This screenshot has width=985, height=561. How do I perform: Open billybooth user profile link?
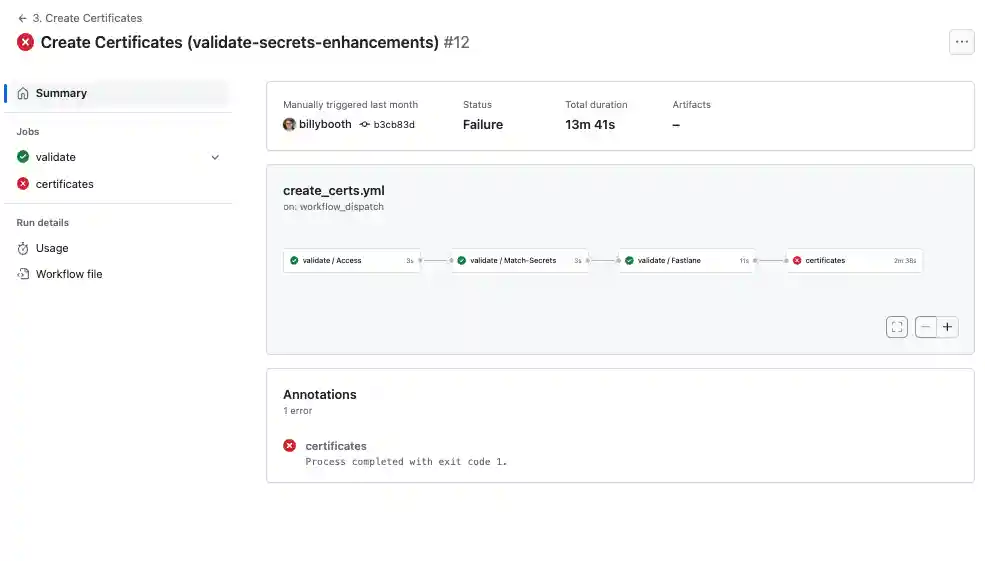[325, 124]
